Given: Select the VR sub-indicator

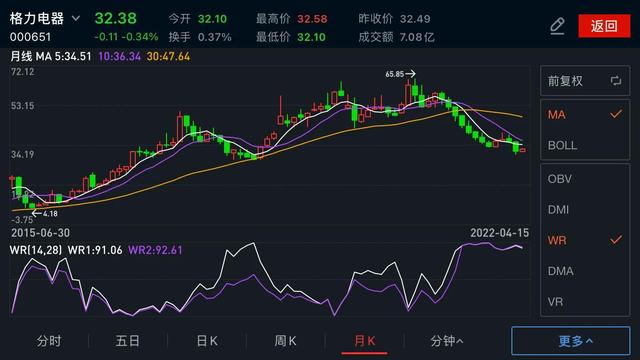Looking at the screenshot, I should tap(585, 302).
